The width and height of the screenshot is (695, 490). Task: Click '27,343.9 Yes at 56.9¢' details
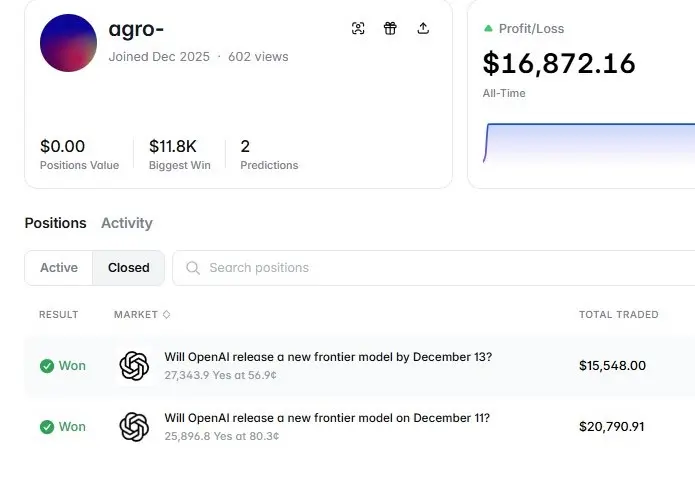(220, 375)
